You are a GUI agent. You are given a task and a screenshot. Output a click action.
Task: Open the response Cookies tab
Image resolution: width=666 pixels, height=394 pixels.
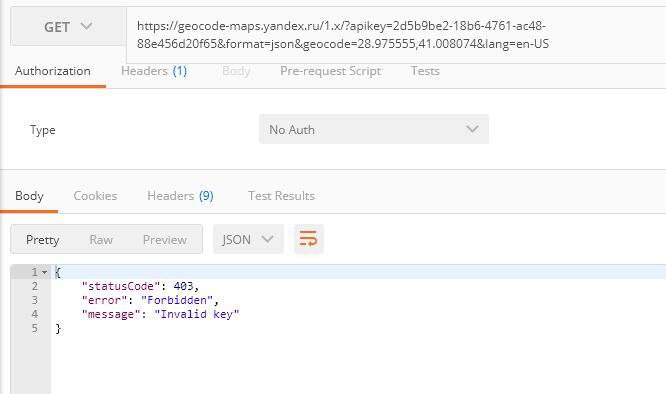point(95,196)
